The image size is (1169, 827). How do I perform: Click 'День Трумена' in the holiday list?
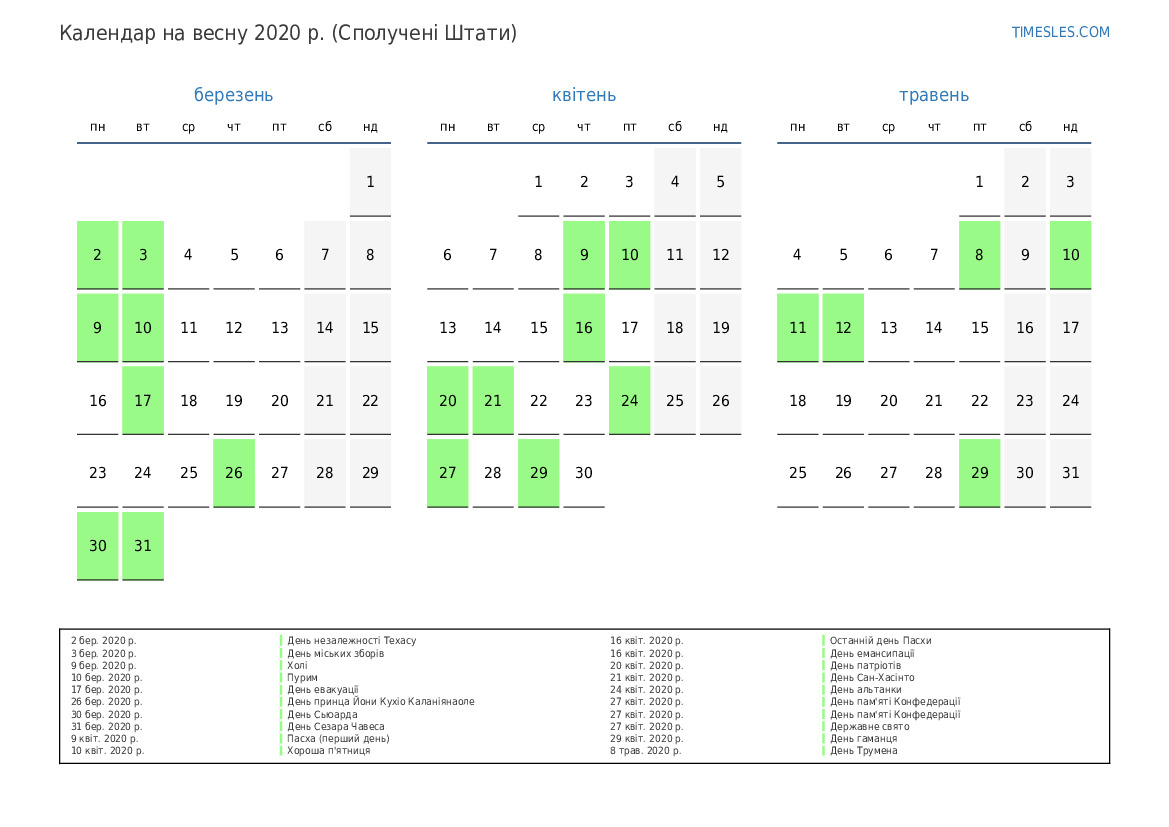pyautogui.click(x=863, y=751)
